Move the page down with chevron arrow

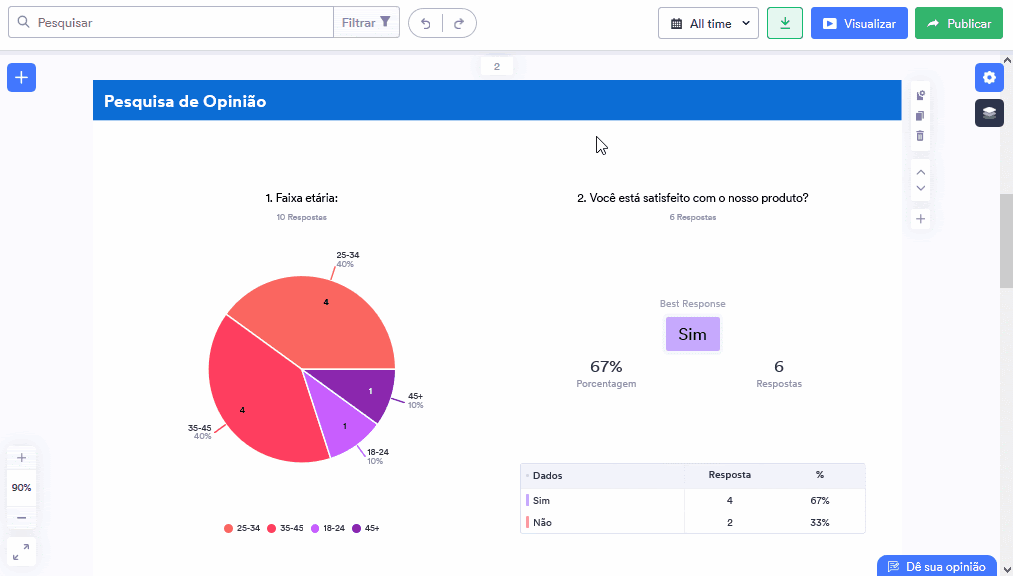pyautogui.click(x=921, y=188)
